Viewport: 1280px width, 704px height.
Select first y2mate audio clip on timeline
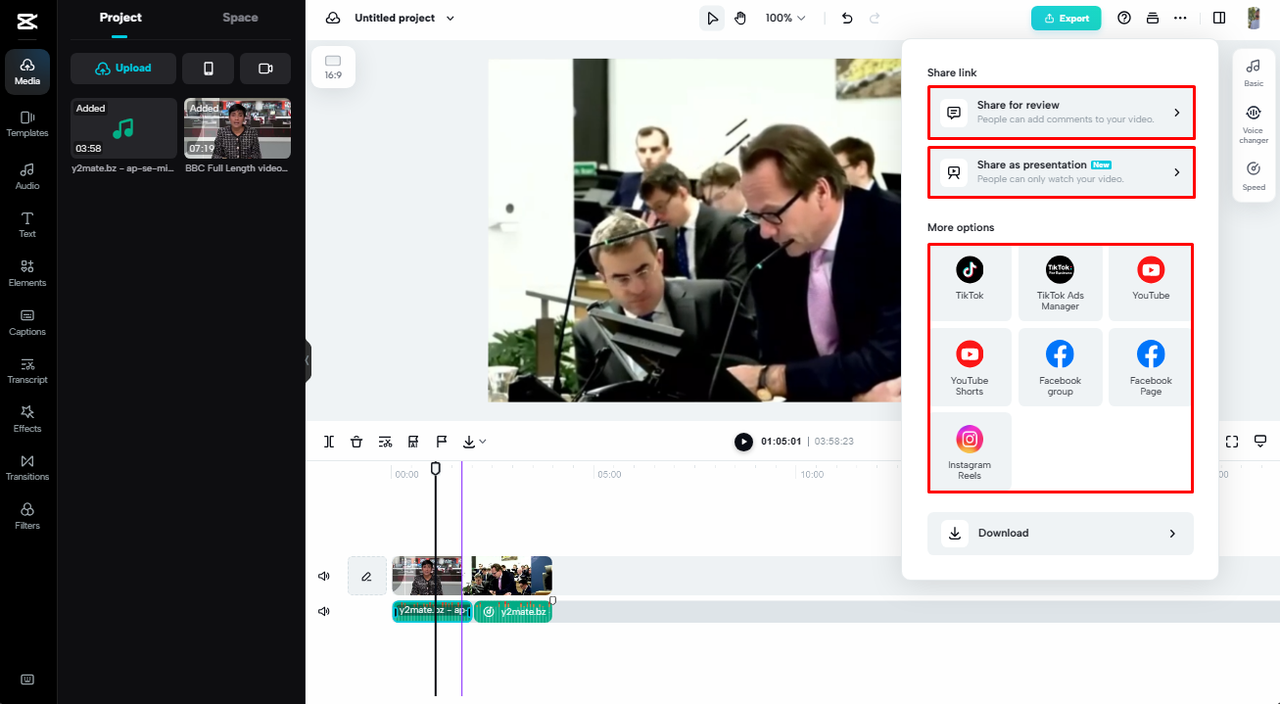(431, 611)
